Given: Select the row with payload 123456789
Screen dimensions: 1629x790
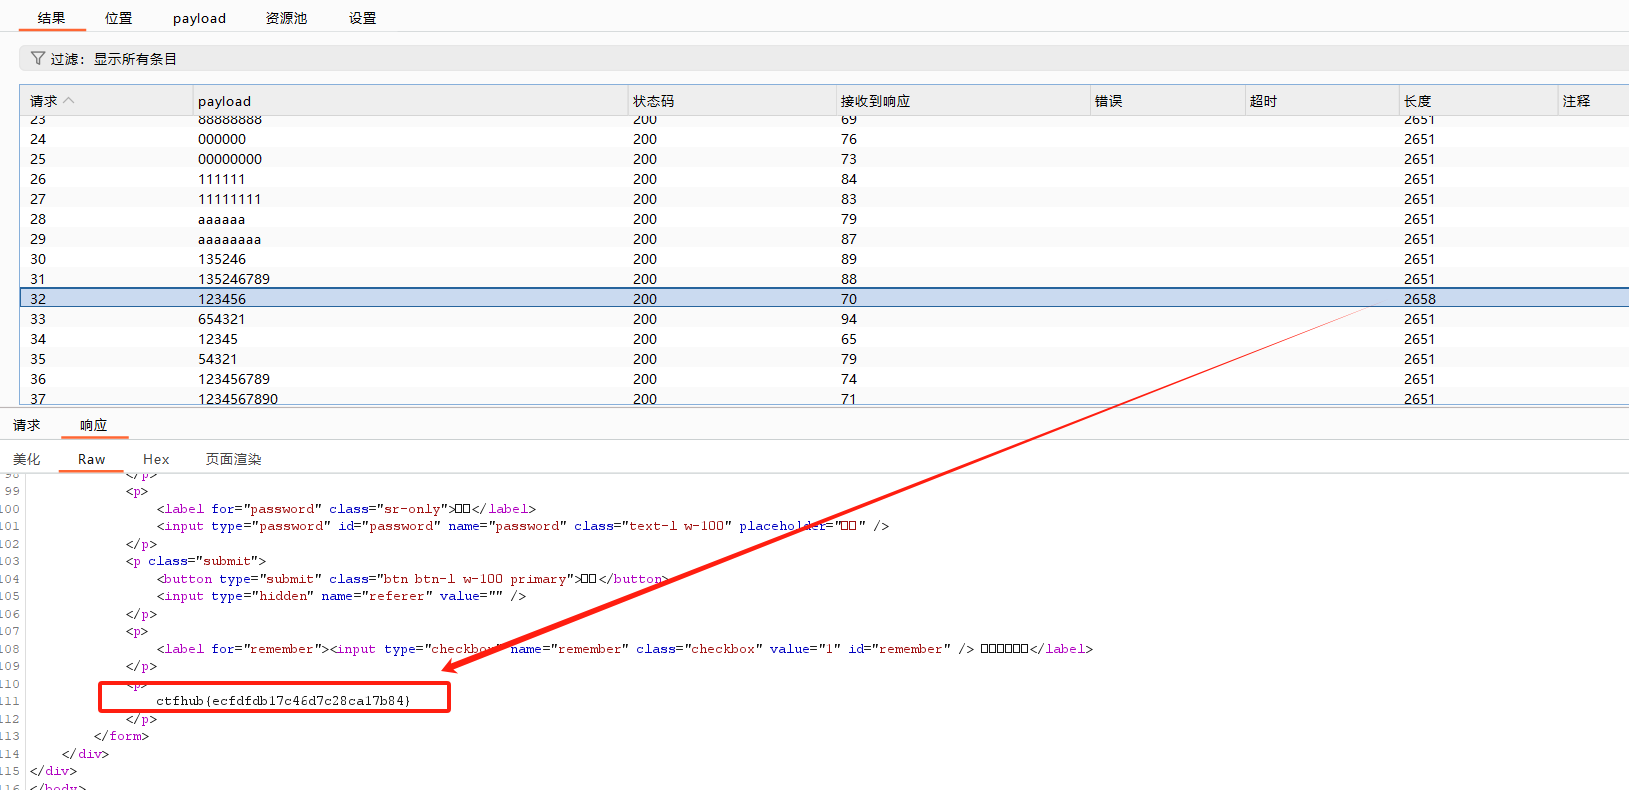Looking at the screenshot, I should pos(824,379).
